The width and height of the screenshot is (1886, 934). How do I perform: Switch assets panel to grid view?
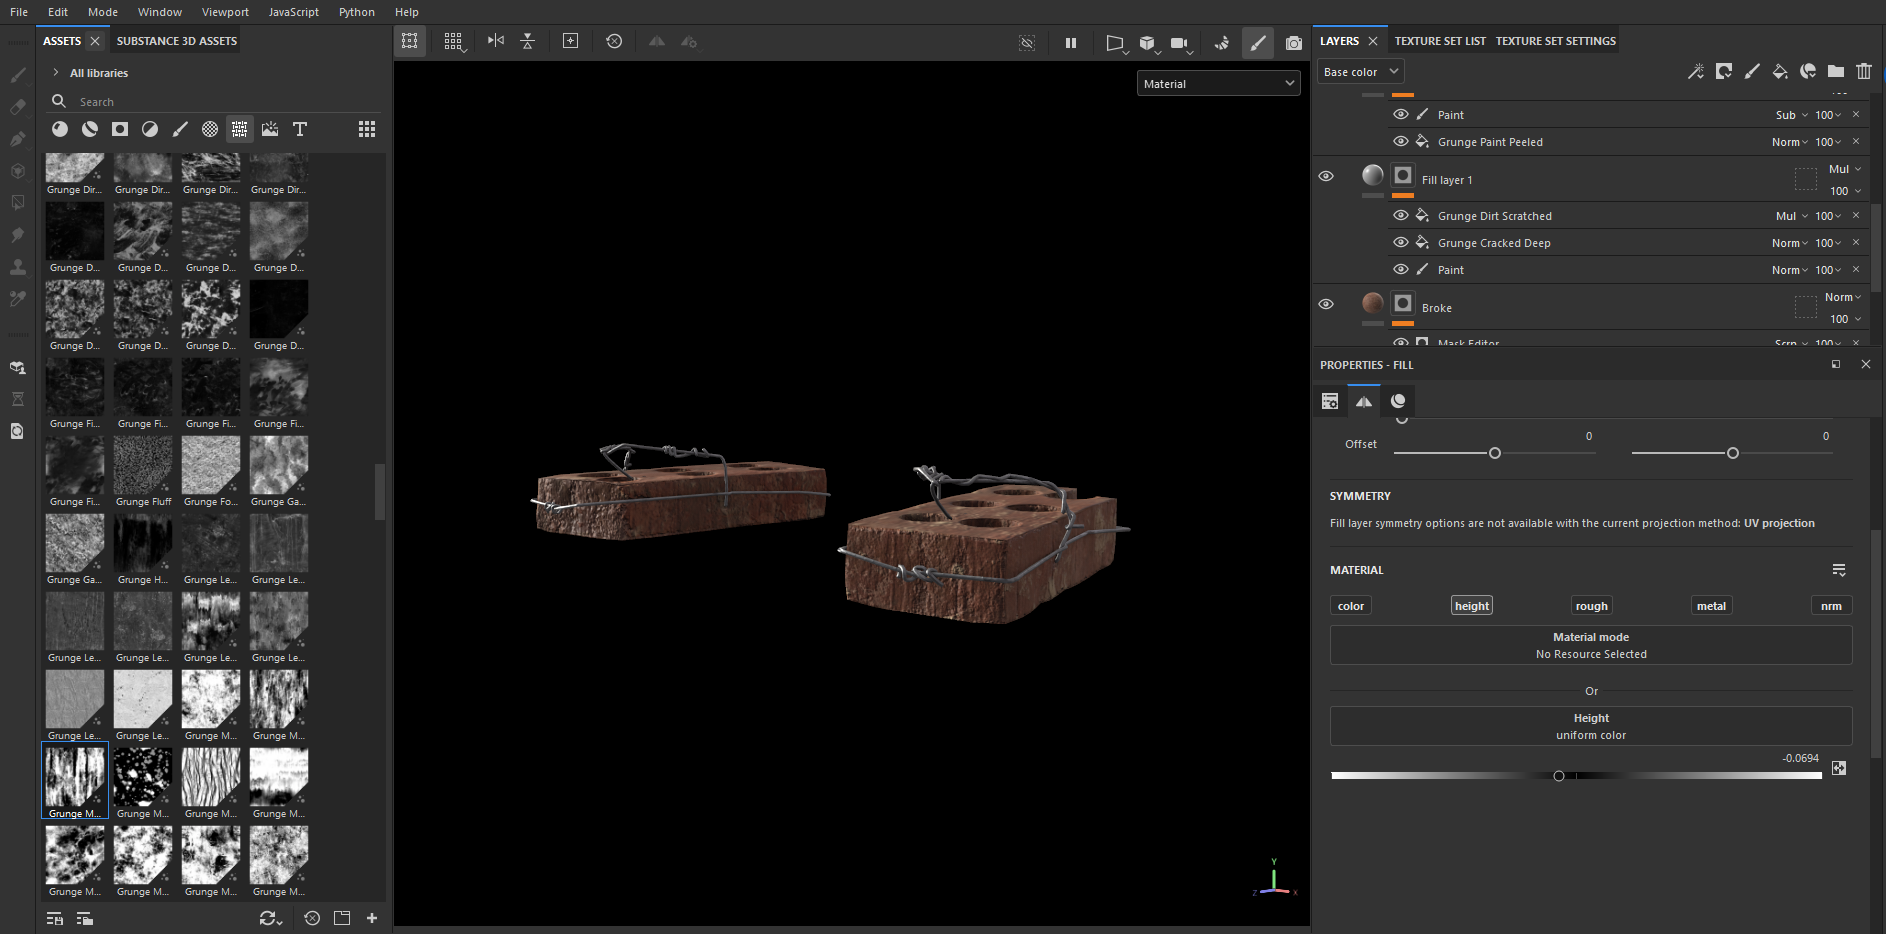point(367,129)
